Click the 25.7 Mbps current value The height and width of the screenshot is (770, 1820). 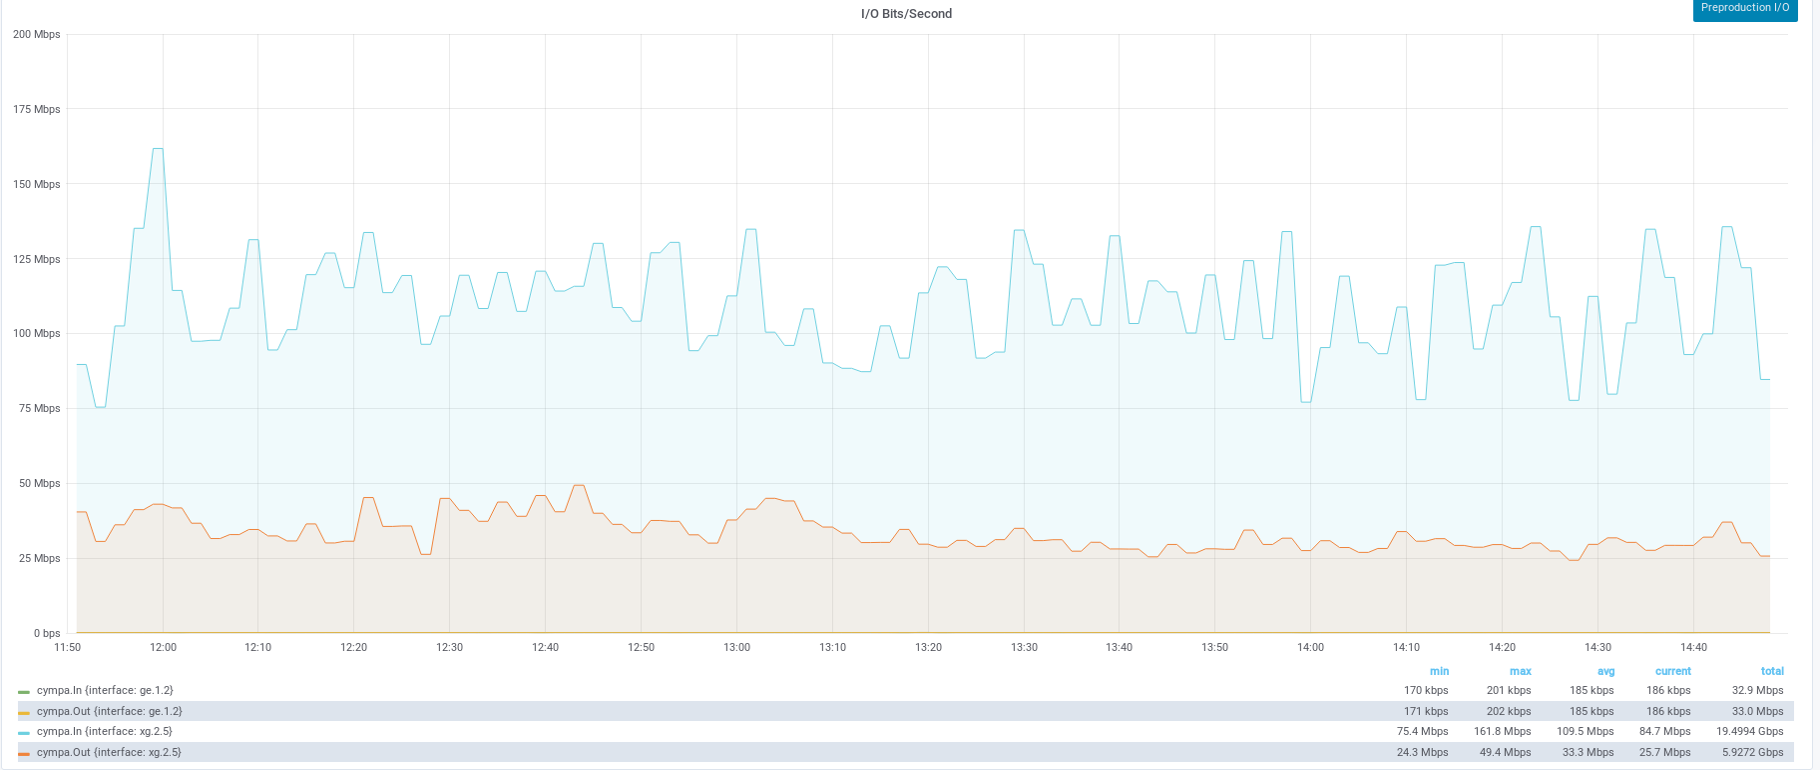[1665, 753]
